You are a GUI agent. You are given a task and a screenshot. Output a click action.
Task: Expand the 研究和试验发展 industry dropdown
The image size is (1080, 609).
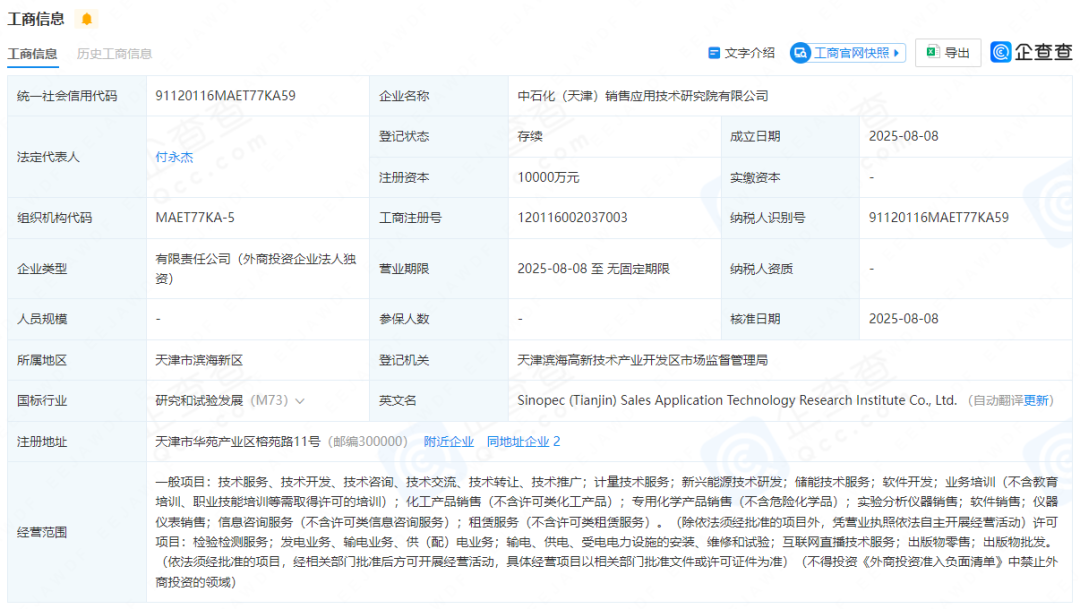(x=300, y=401)
